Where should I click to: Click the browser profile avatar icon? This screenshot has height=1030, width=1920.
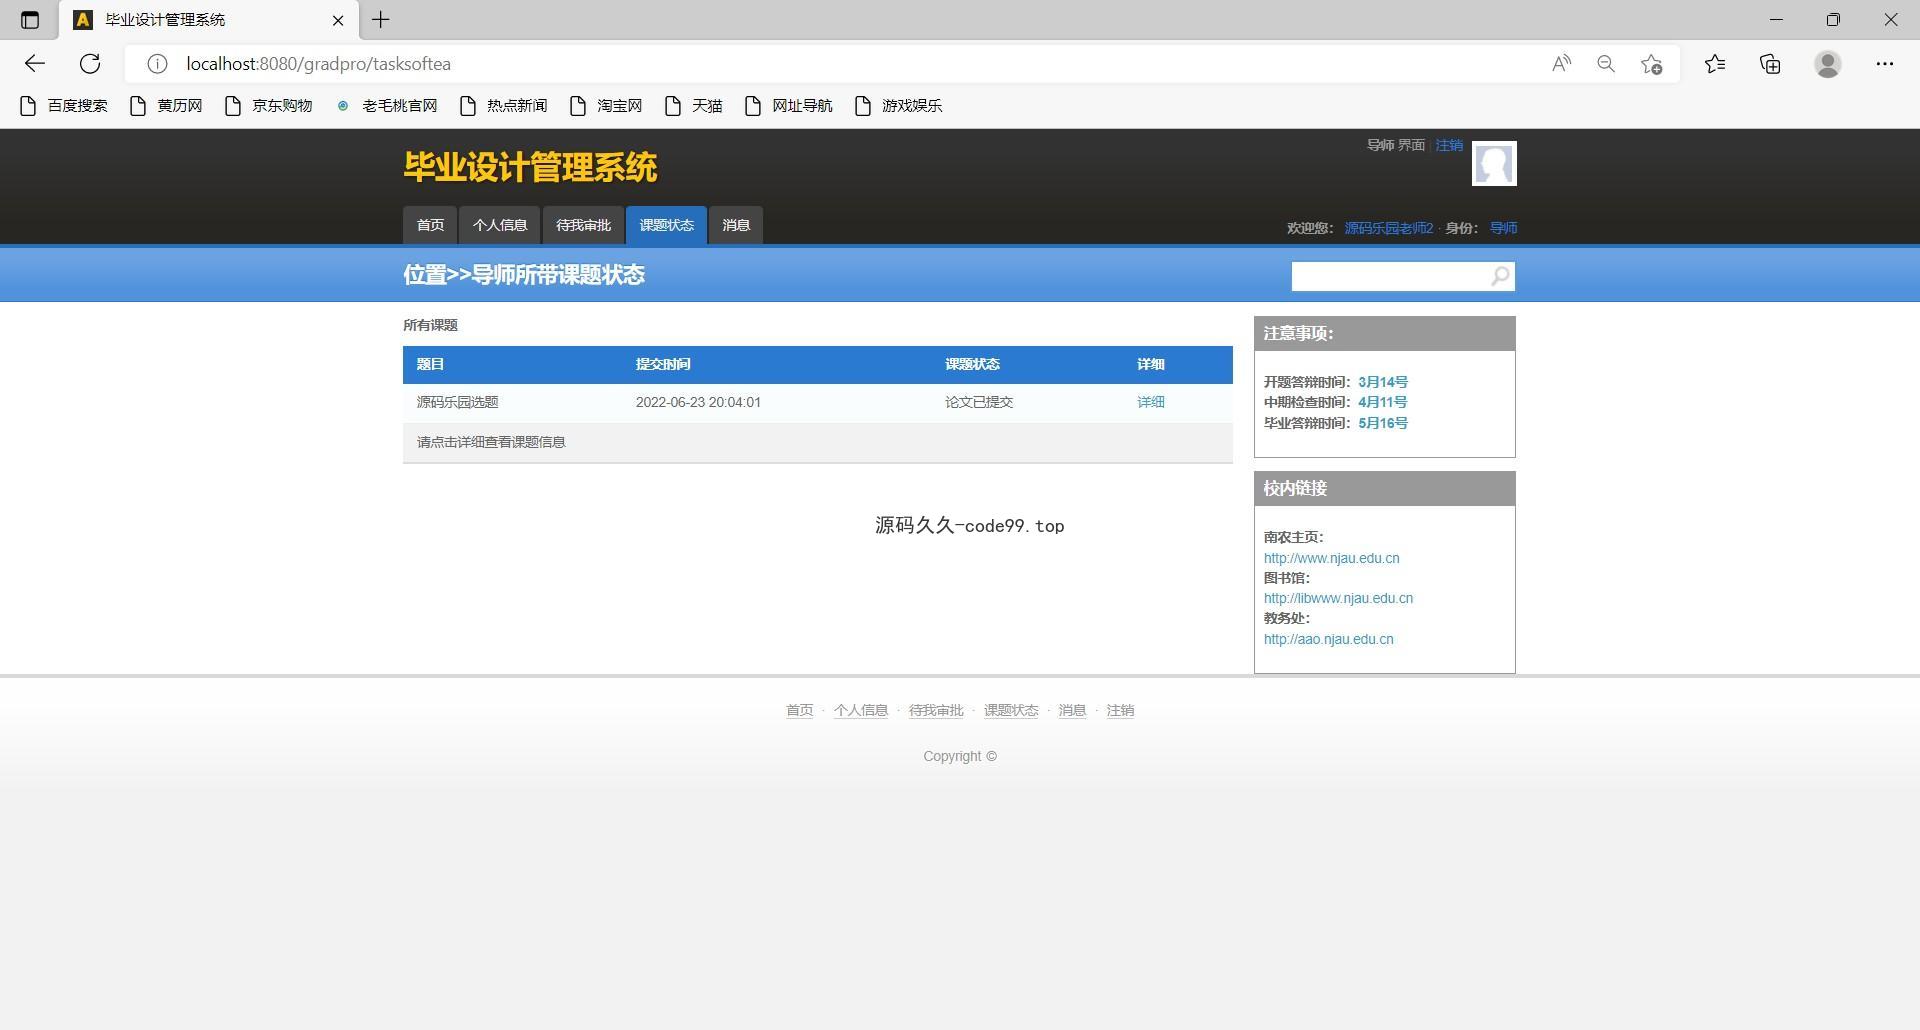[1828, 64]
